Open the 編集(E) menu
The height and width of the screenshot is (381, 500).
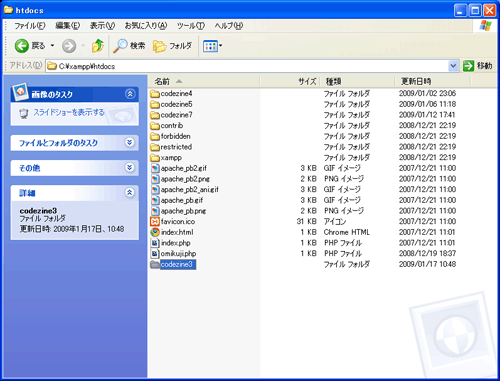[x=68, y=26]
